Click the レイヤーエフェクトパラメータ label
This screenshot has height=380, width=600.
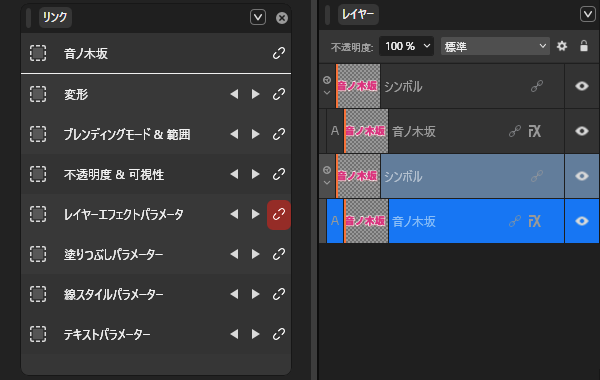pos(124,215)
